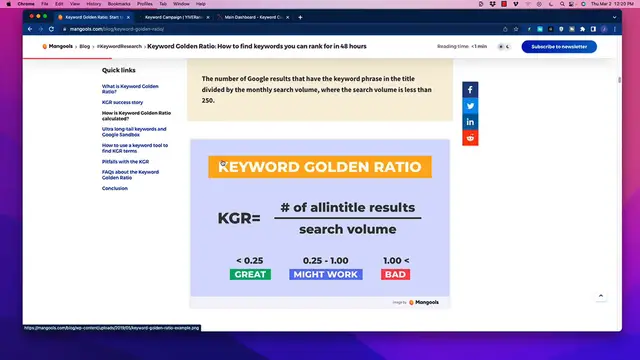Click the Reading time label

[462, 47]
